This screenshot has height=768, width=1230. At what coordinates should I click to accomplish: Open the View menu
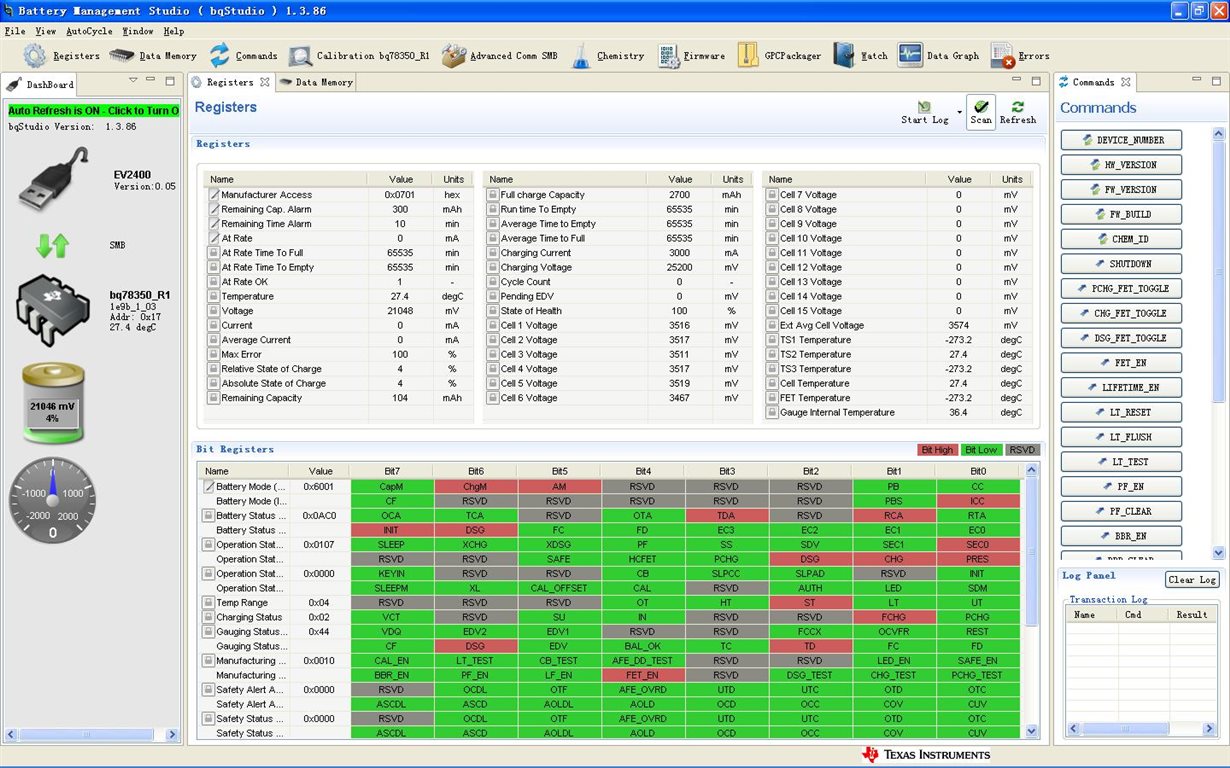pos(46,31)
